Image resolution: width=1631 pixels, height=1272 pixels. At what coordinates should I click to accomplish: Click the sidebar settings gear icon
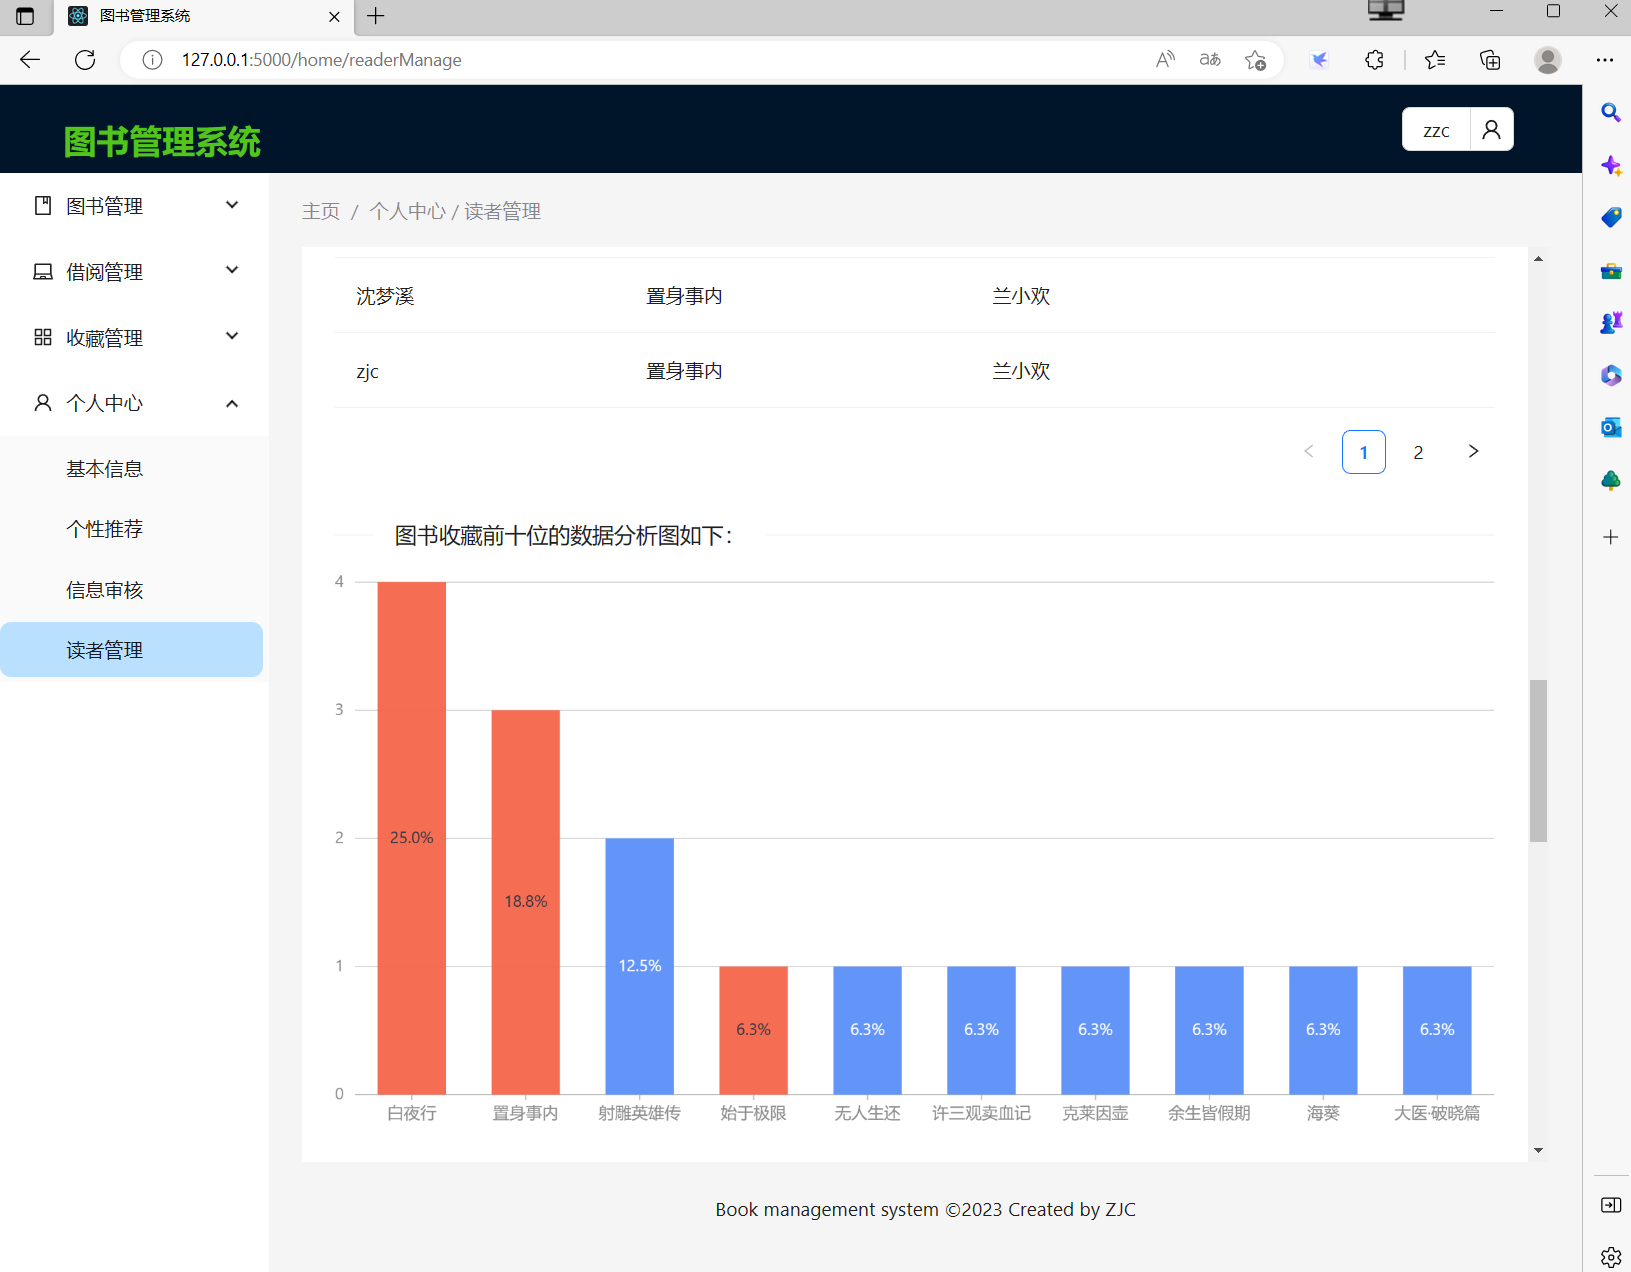1610,1257
